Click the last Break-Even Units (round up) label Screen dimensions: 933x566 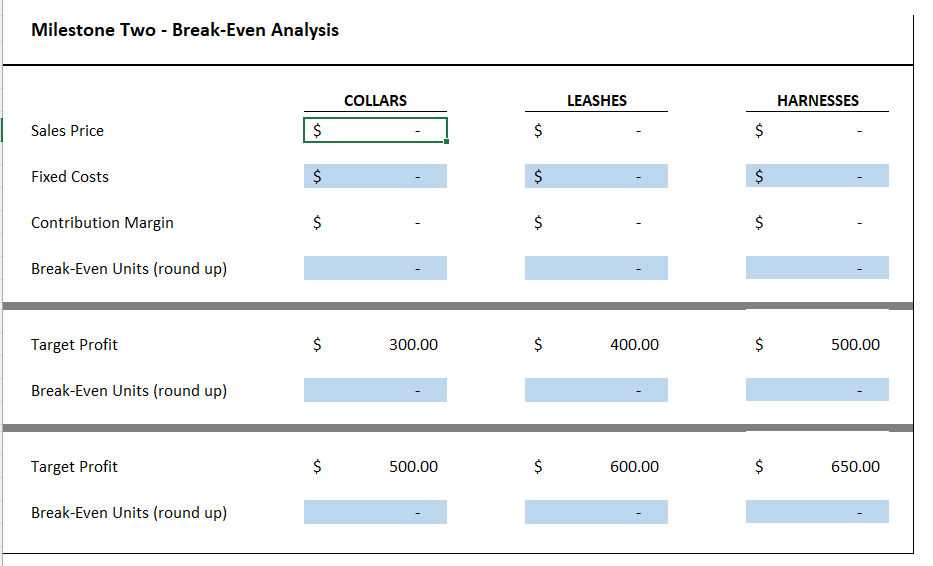(x=129, y=513)
